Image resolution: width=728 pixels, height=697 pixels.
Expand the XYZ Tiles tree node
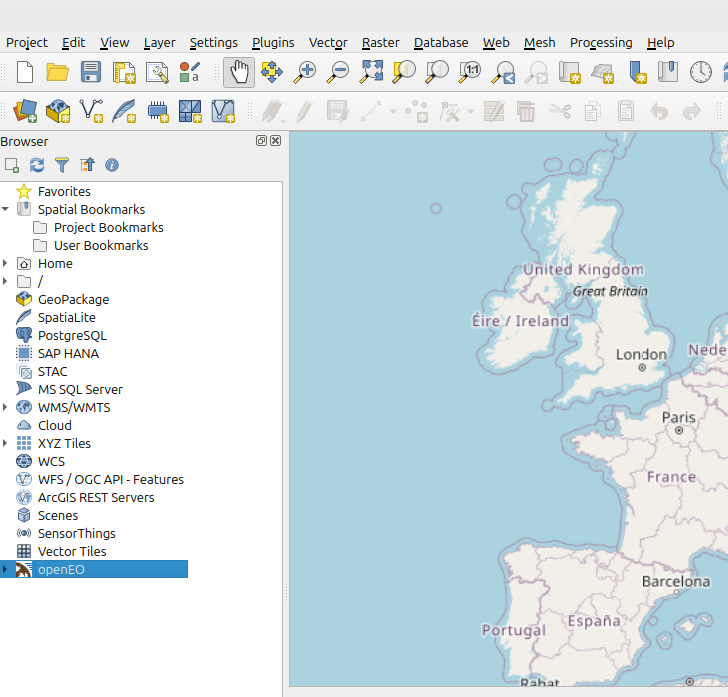5,443
